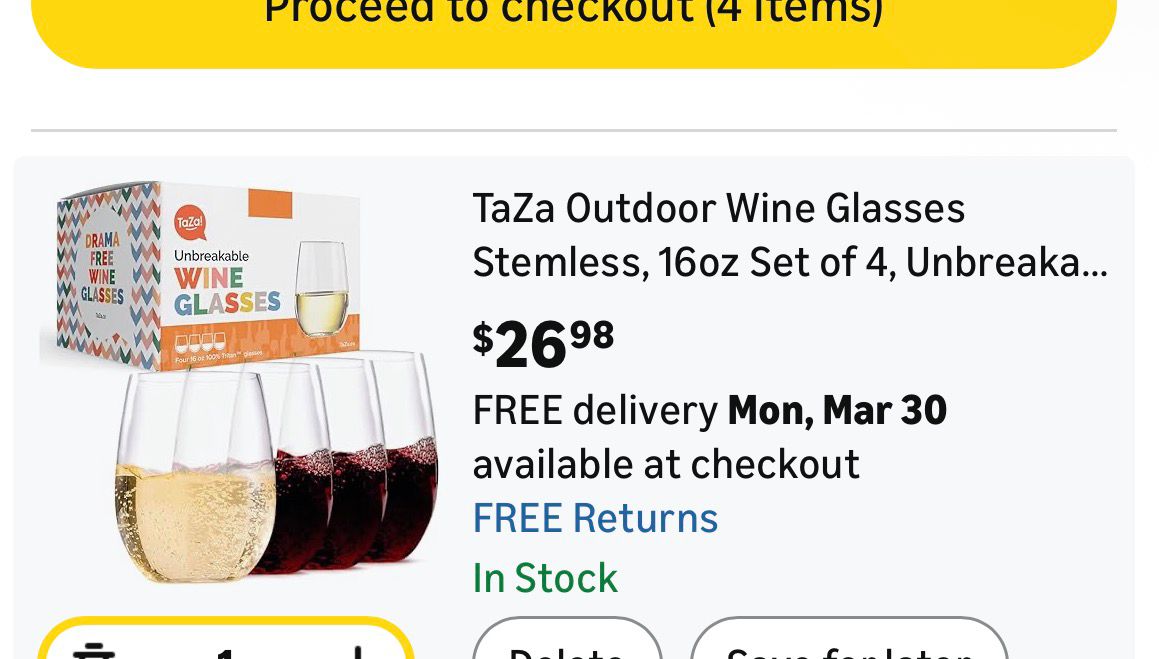Click the 'available at checkout' text

665,465
